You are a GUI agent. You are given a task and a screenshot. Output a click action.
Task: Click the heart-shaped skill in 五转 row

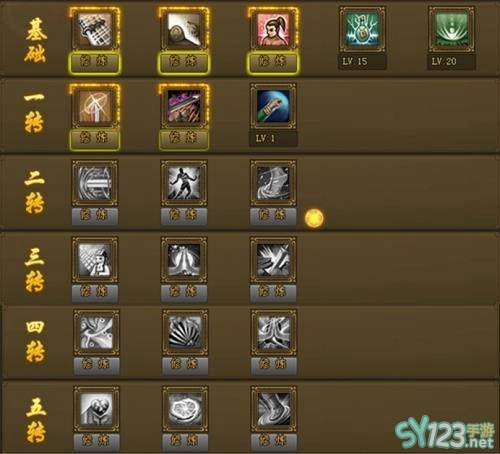tap(96, 409)
